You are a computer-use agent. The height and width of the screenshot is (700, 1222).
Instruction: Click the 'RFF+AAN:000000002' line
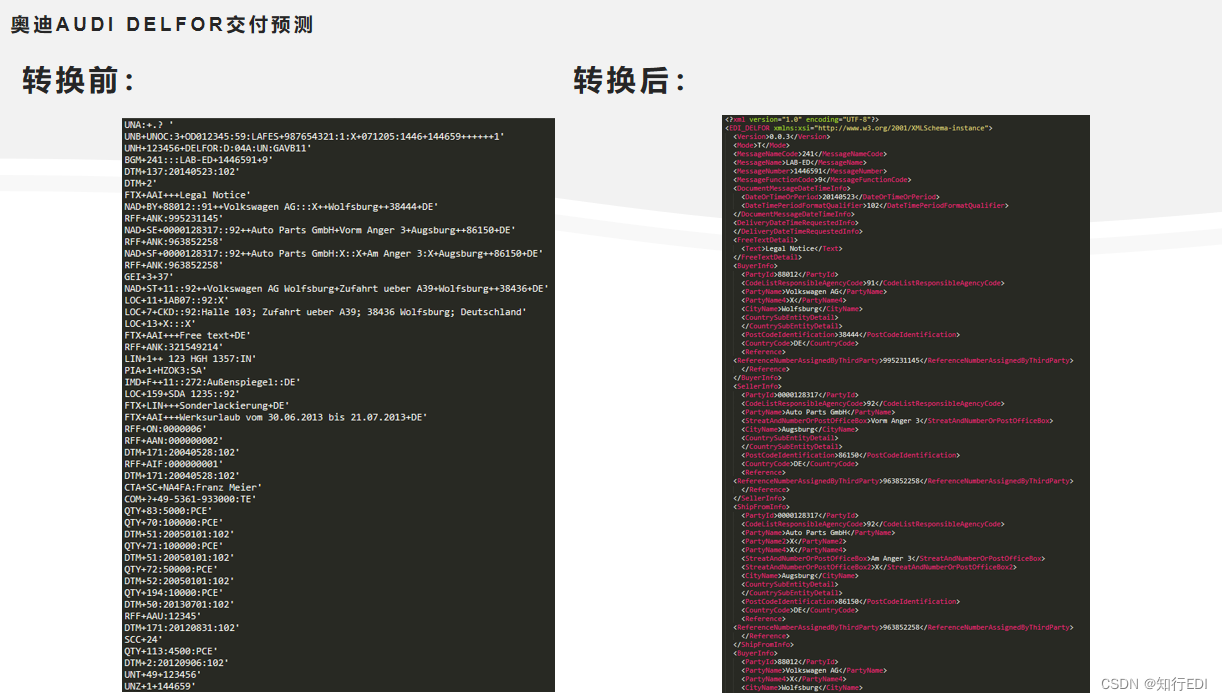[x=174, y=440]
